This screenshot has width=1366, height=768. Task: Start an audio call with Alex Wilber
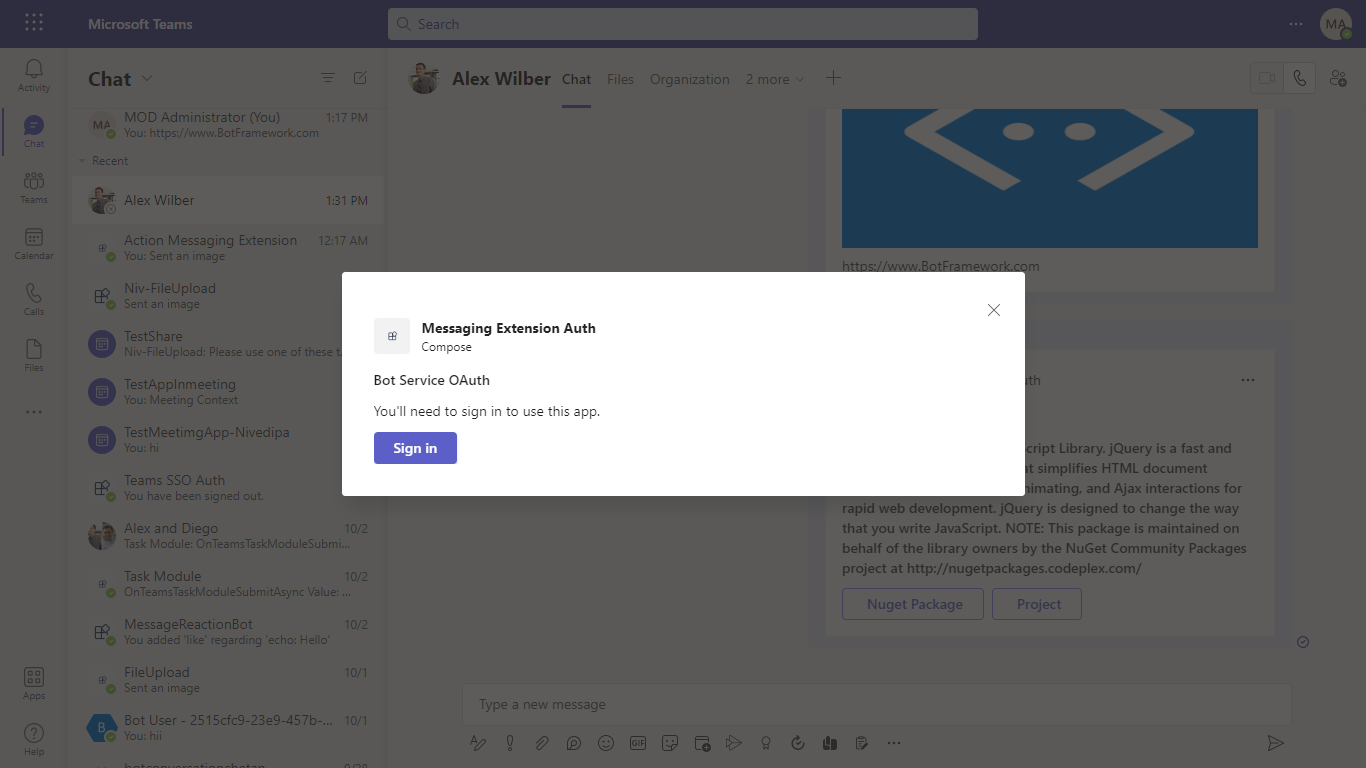coord(1299,78)
